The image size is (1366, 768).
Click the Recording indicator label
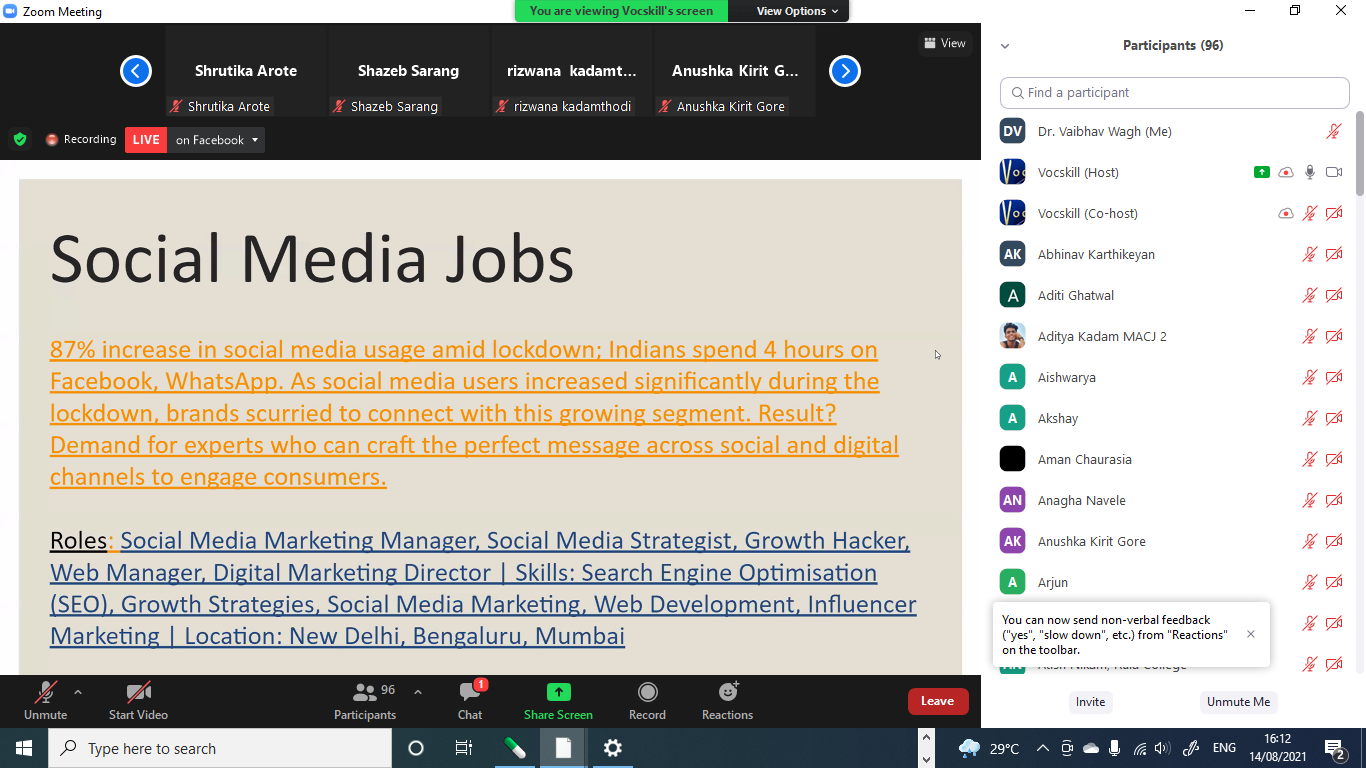[x=81, y=140]
